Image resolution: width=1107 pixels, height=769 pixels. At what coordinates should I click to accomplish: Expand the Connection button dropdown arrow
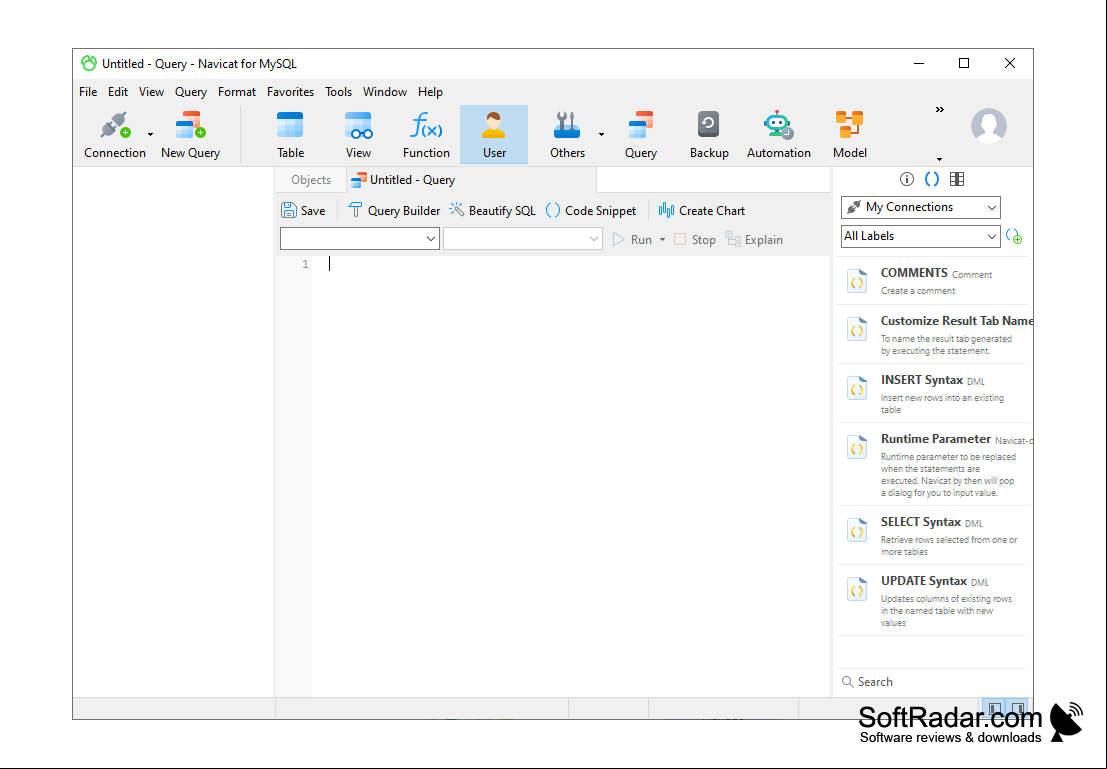(150, 134)
